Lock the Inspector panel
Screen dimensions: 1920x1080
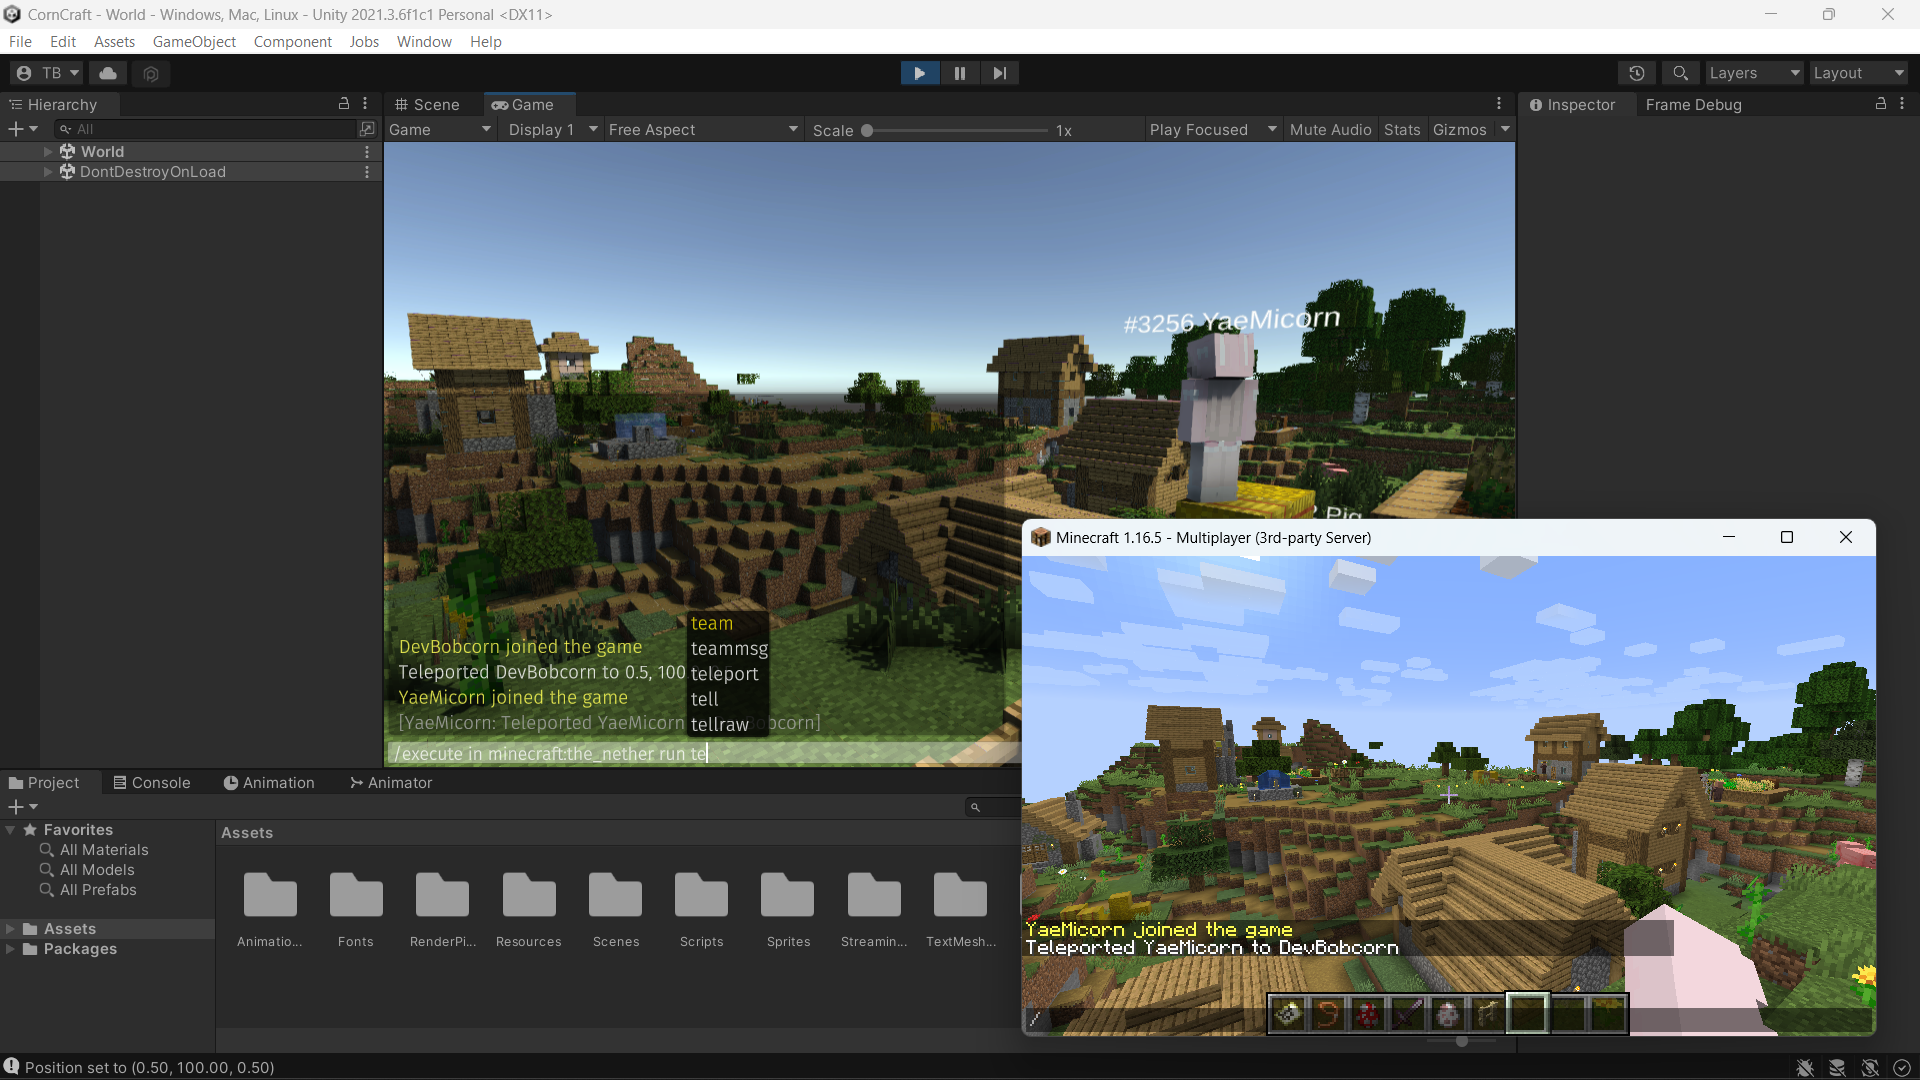click(x=1880, y=104)
